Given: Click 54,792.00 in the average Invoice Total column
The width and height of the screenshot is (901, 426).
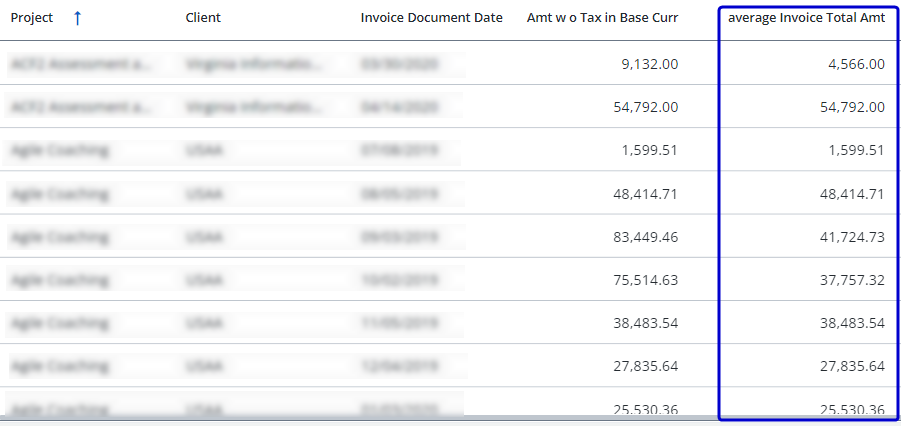Looking at the screenshot, I should (x=851, y=107).
